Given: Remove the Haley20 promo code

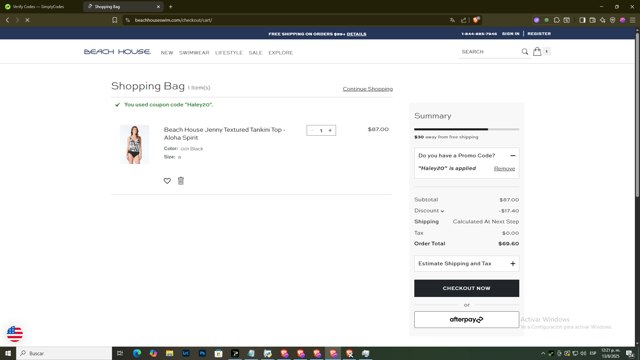Looking at the screenshot, I should point(504,169).
